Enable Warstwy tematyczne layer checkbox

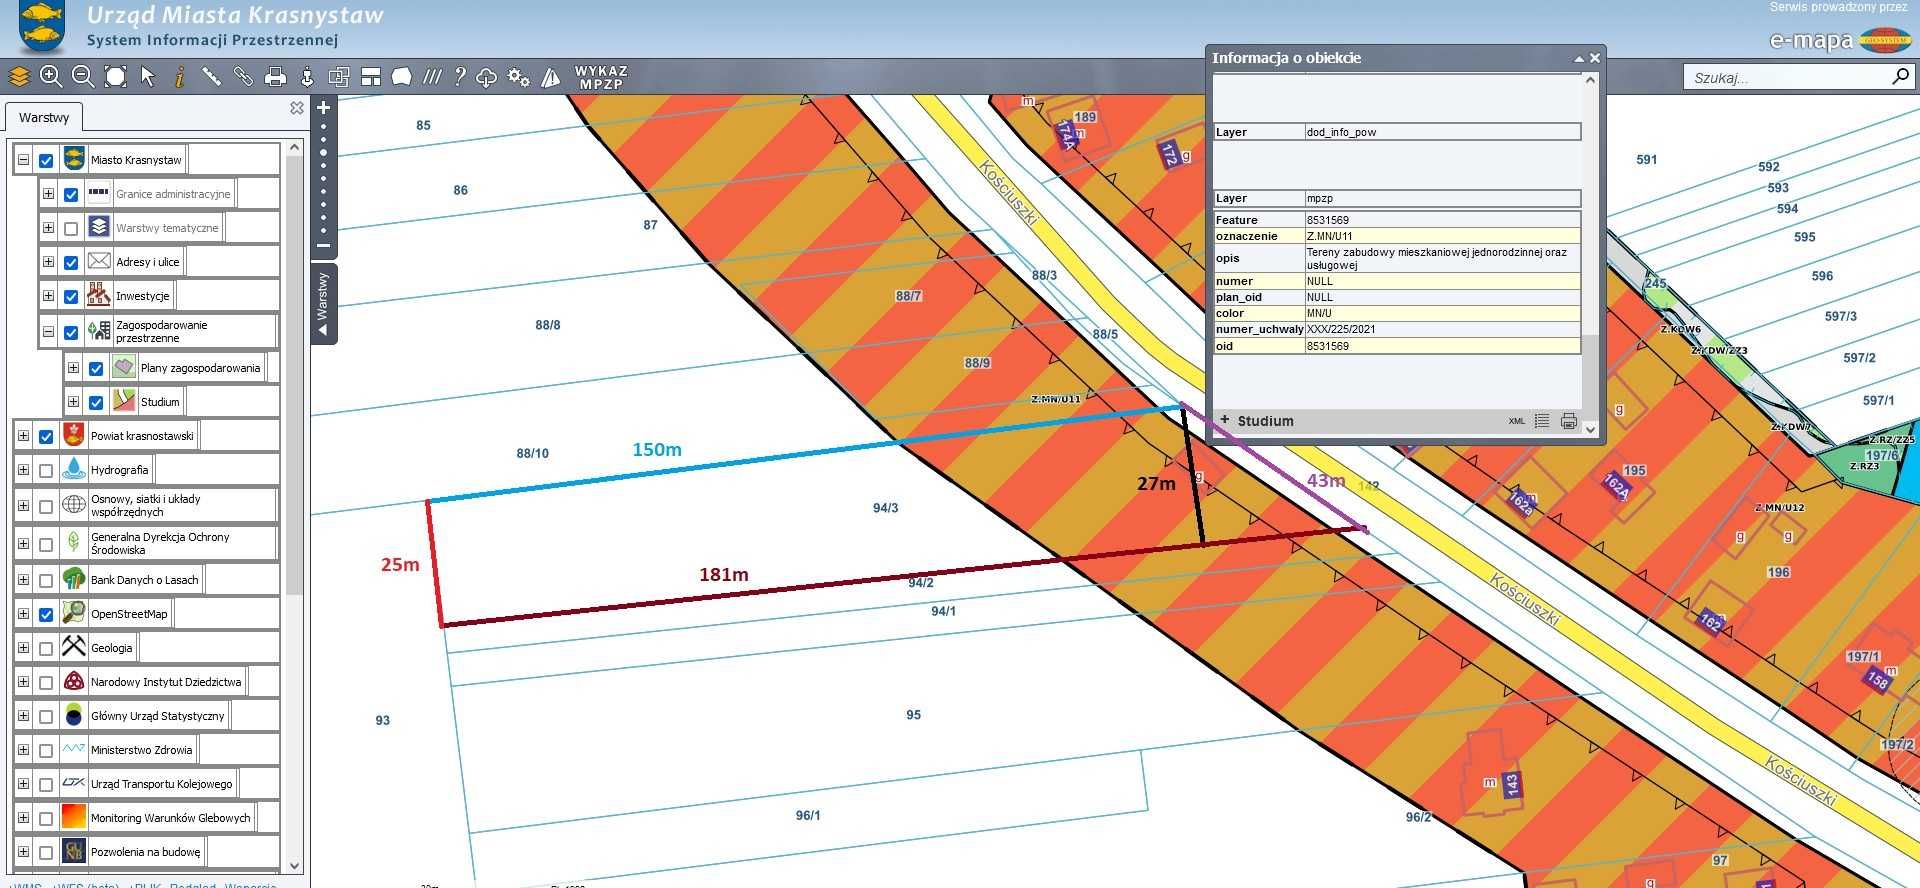71,228
